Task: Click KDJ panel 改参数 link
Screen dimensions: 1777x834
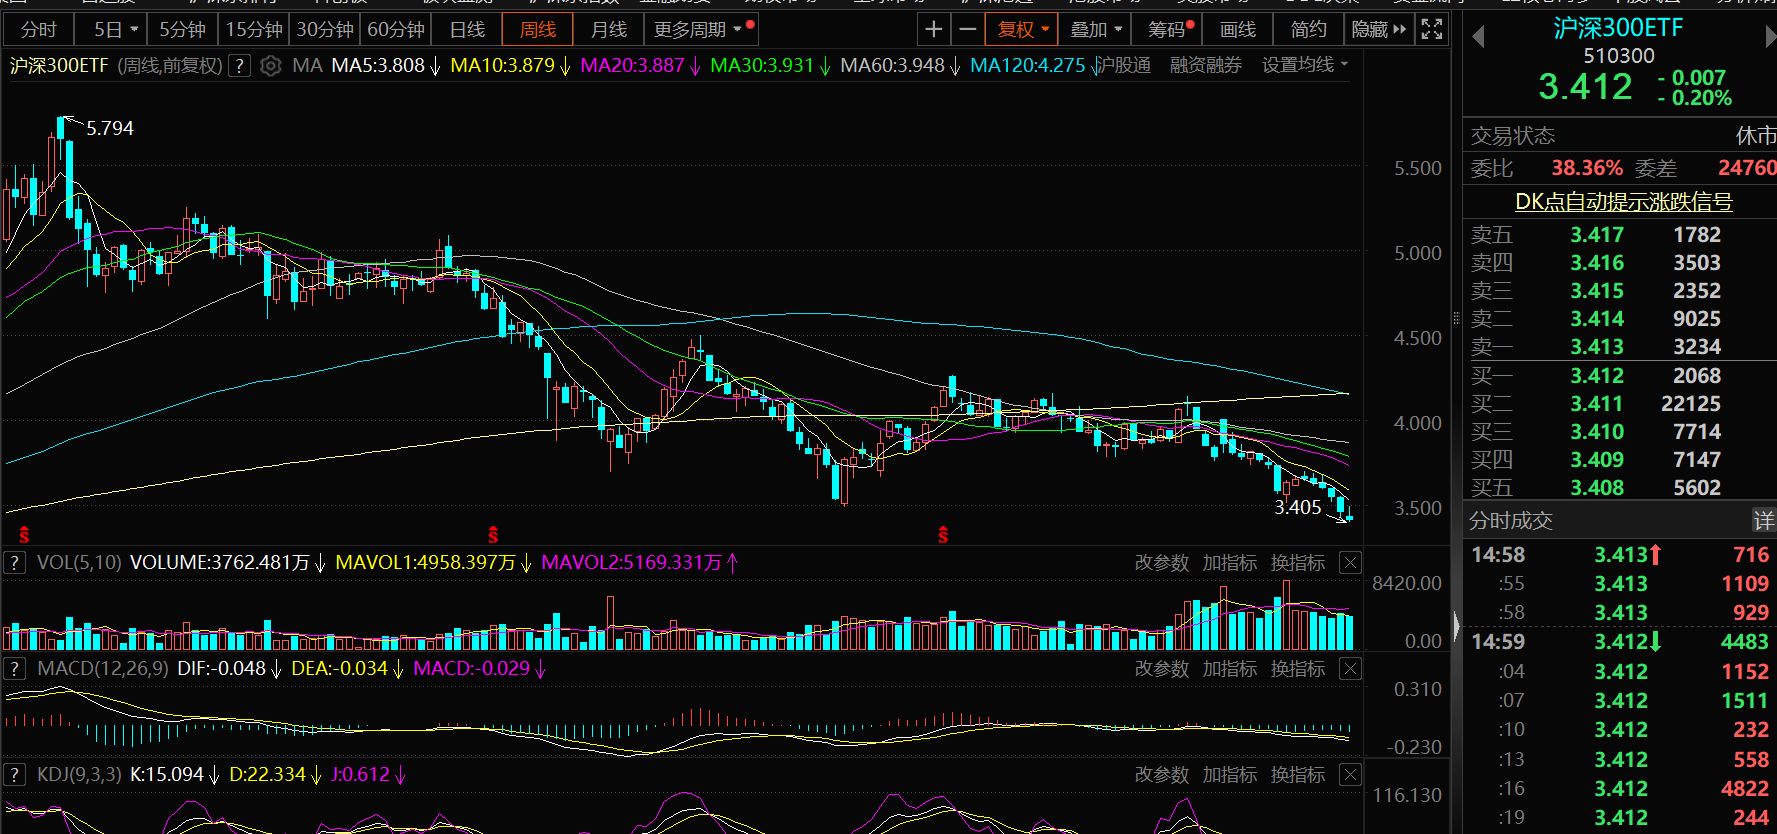Action: tap(1162, 774)
